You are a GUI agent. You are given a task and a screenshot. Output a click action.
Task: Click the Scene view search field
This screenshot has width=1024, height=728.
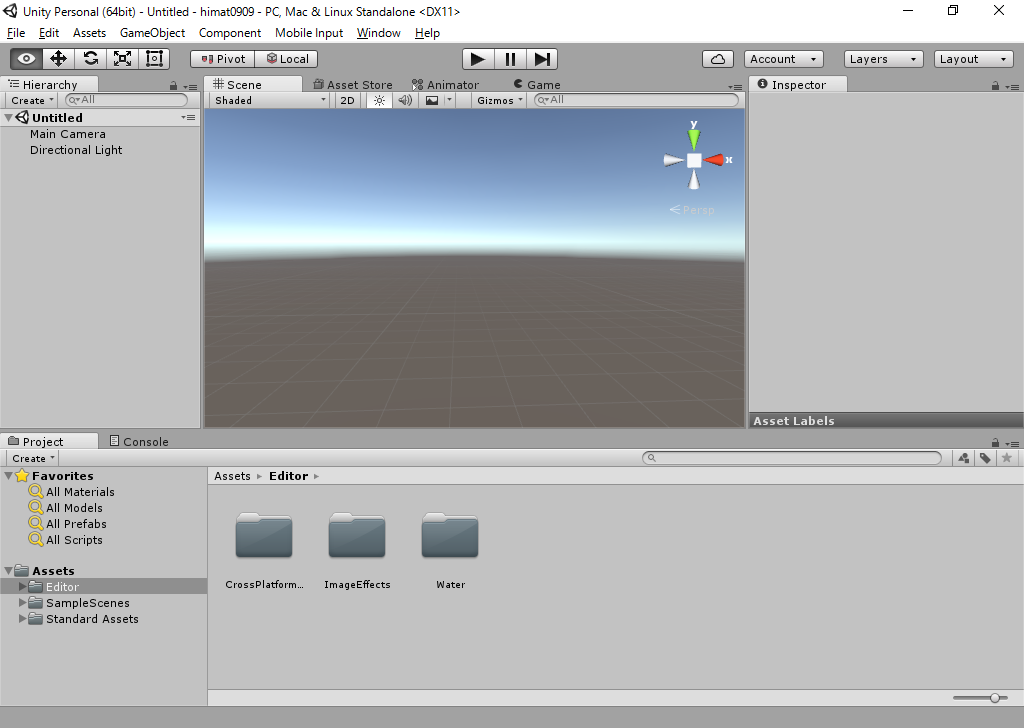[636, 100]
